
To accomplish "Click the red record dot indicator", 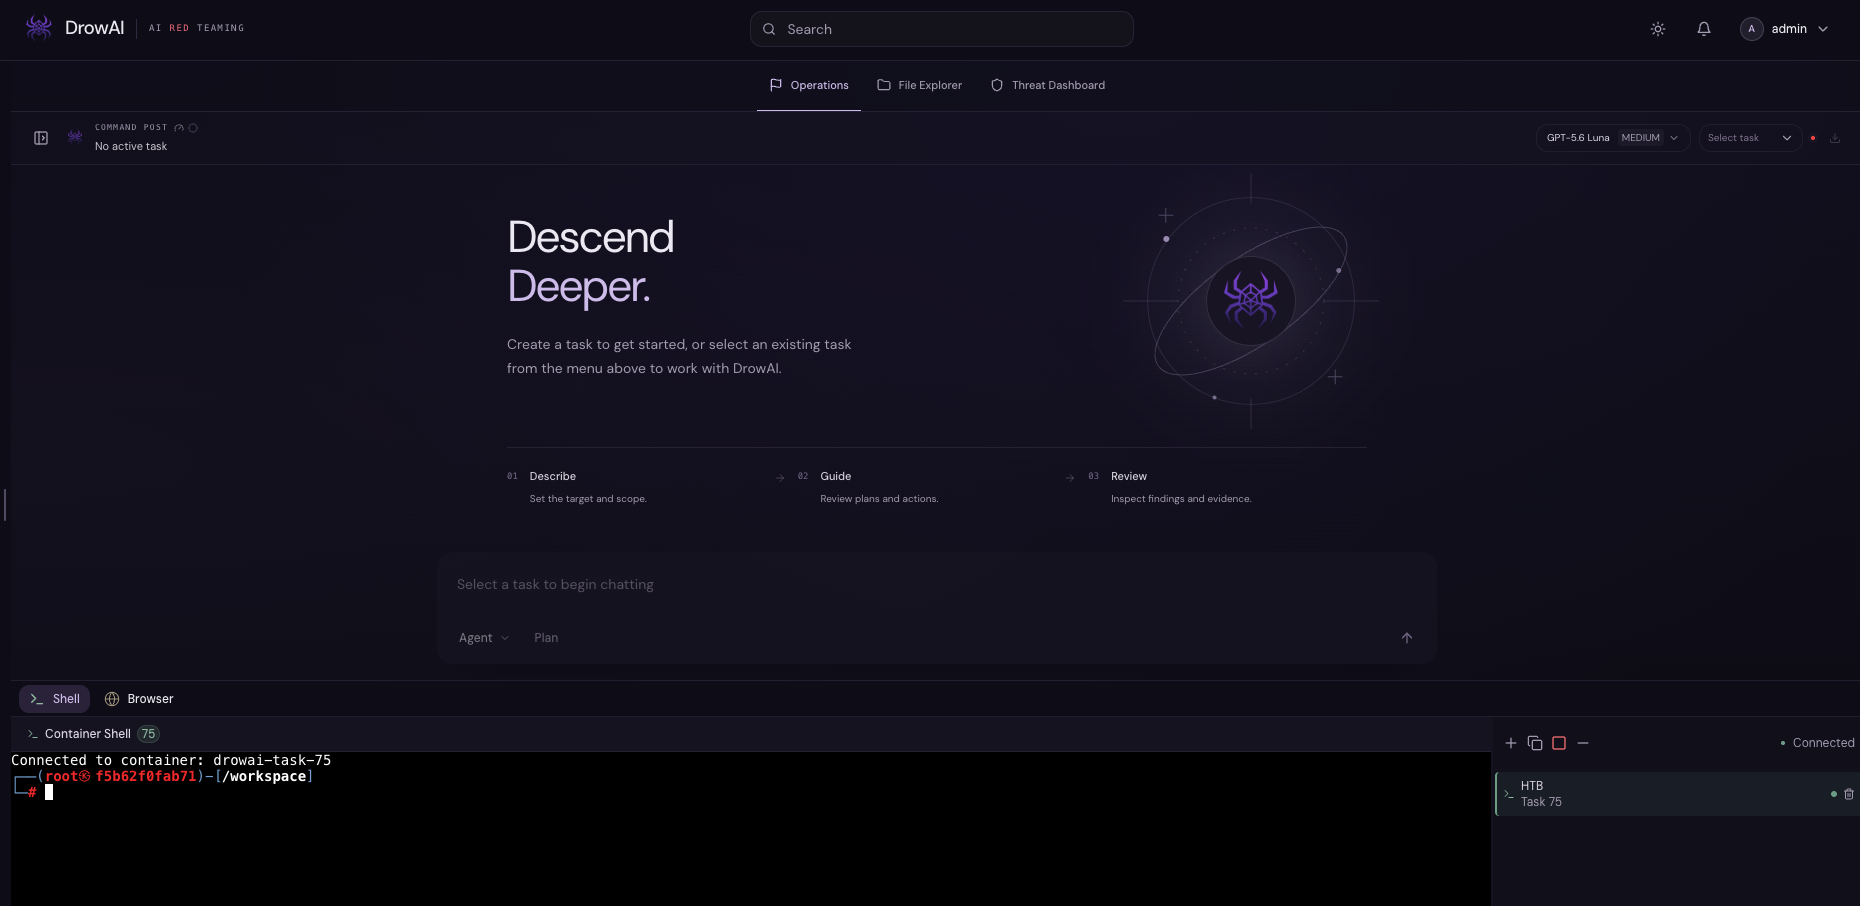I will pos(1813,138).
